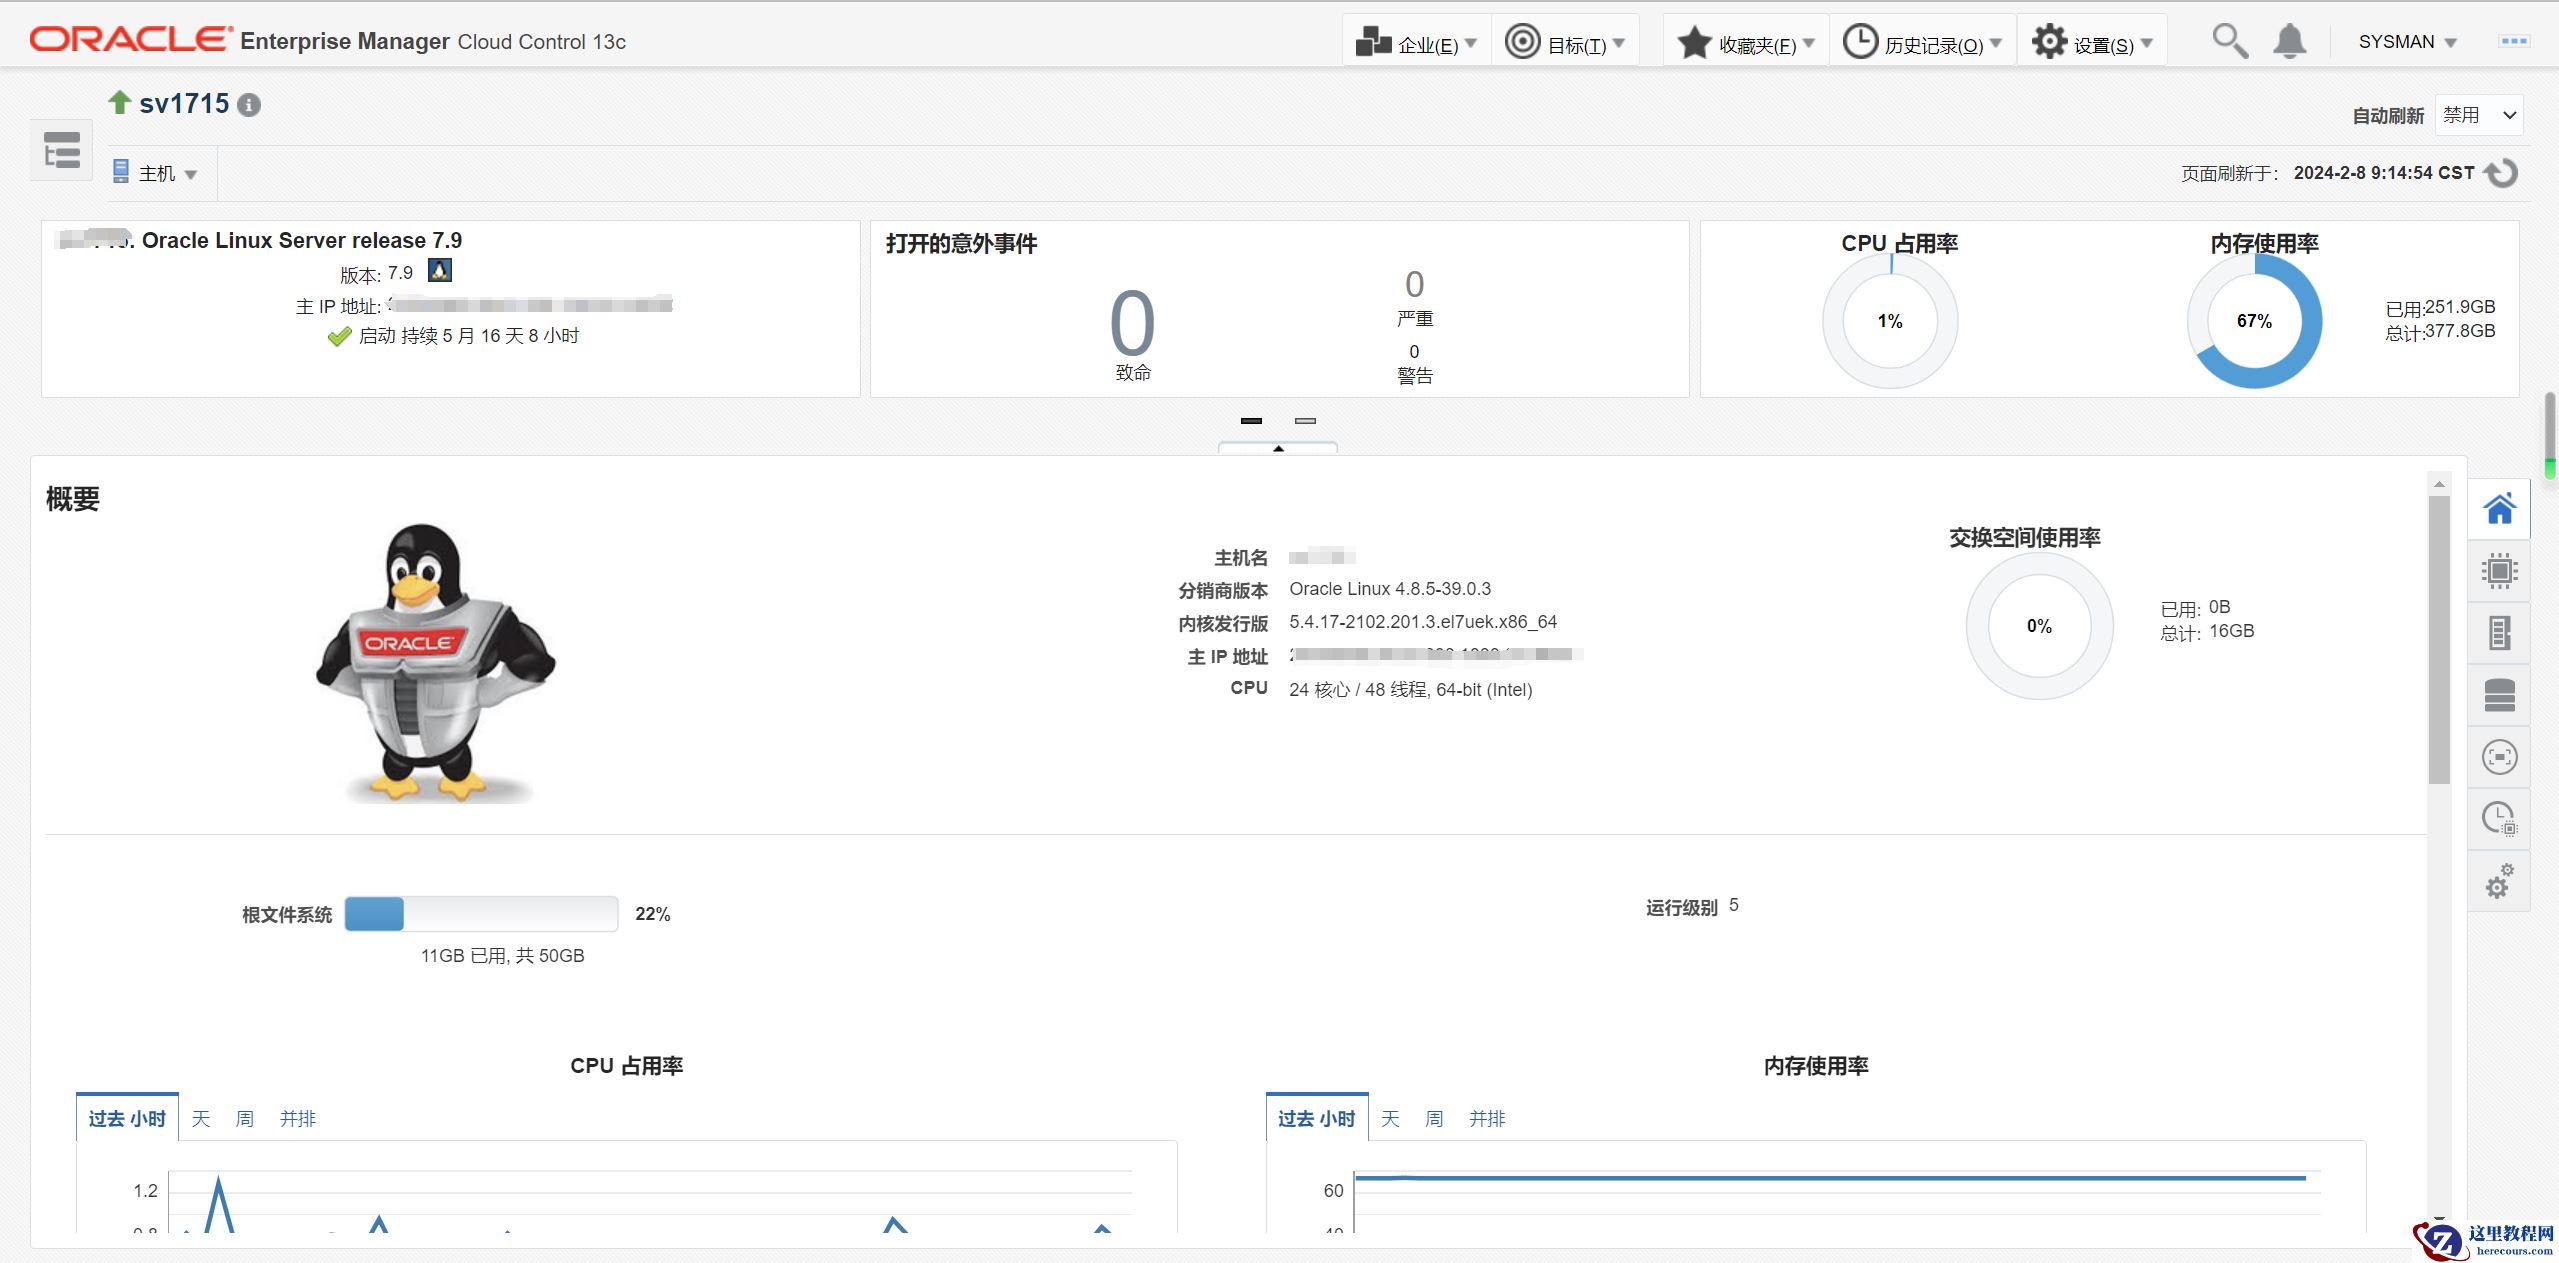Open the navigation tree panel icon
2559x1263 pixels.
pos(61,151)
